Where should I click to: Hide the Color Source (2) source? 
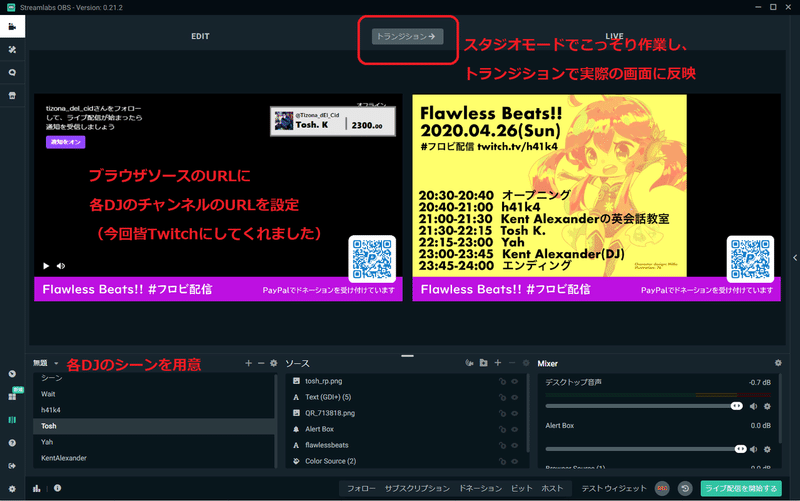(515, 461)
